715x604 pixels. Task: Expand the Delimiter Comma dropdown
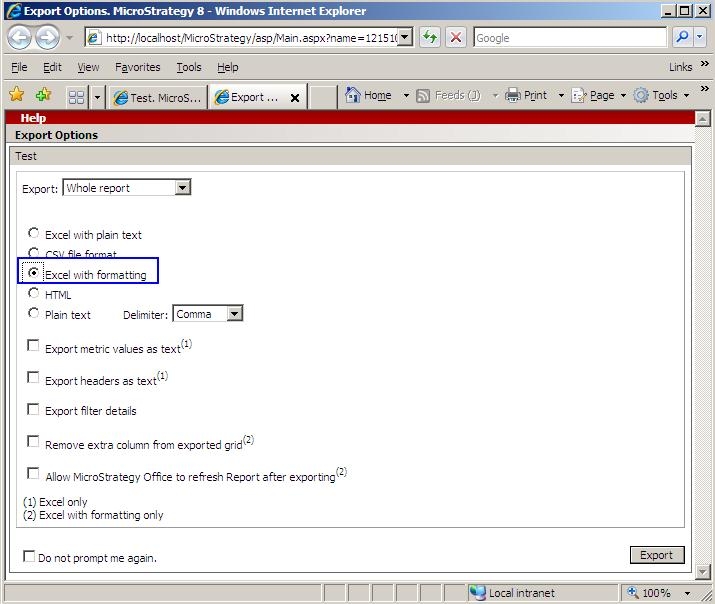point(234,314)
